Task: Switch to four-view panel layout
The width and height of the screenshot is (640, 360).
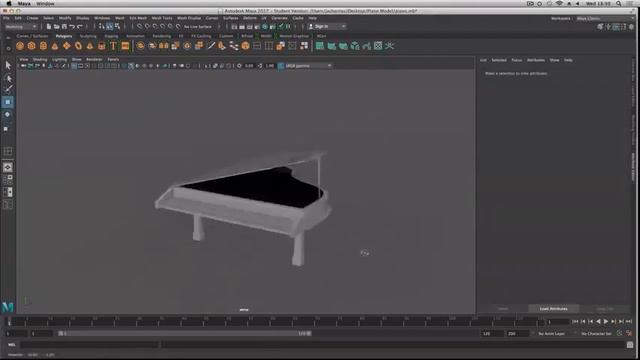Action: point(8,180)
